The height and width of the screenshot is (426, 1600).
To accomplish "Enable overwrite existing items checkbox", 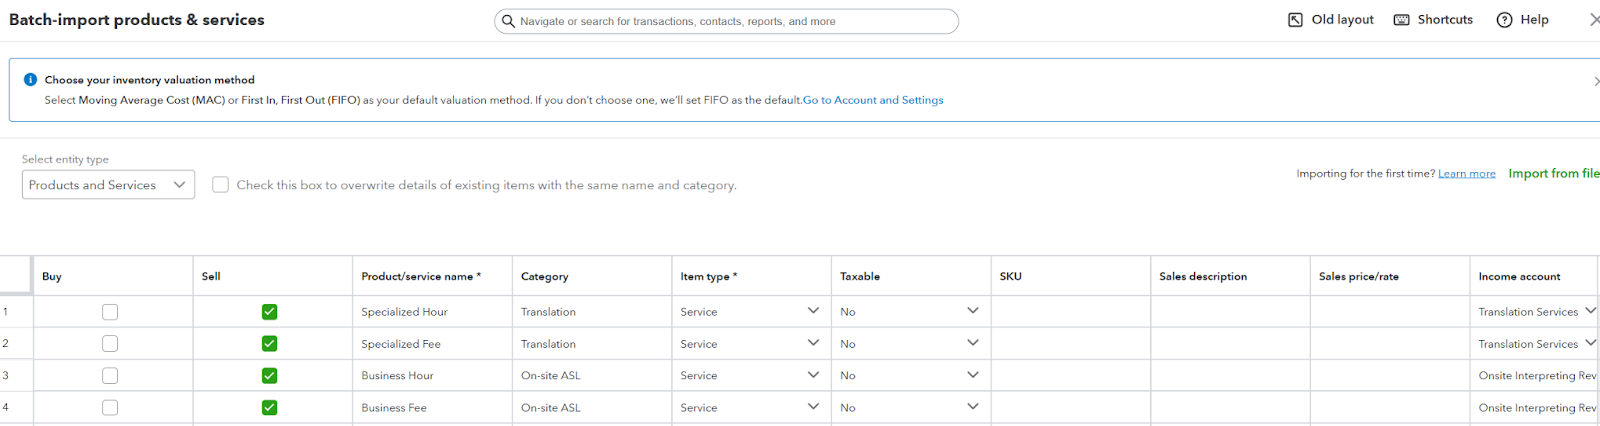I will tap(221, 185).
